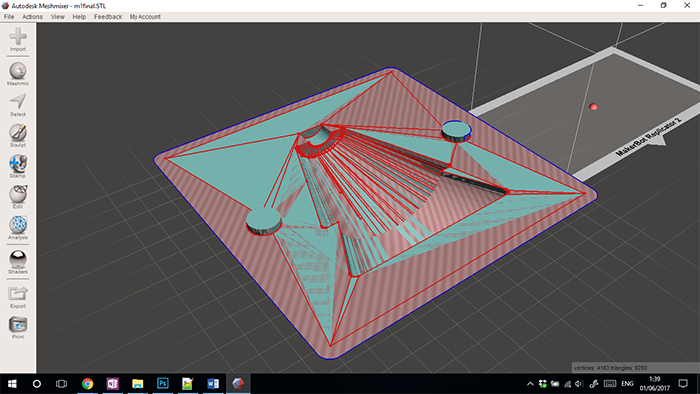Launch Google Chrome from the taskbar
This screenshot has height=394, width=700.
[88, 384]
